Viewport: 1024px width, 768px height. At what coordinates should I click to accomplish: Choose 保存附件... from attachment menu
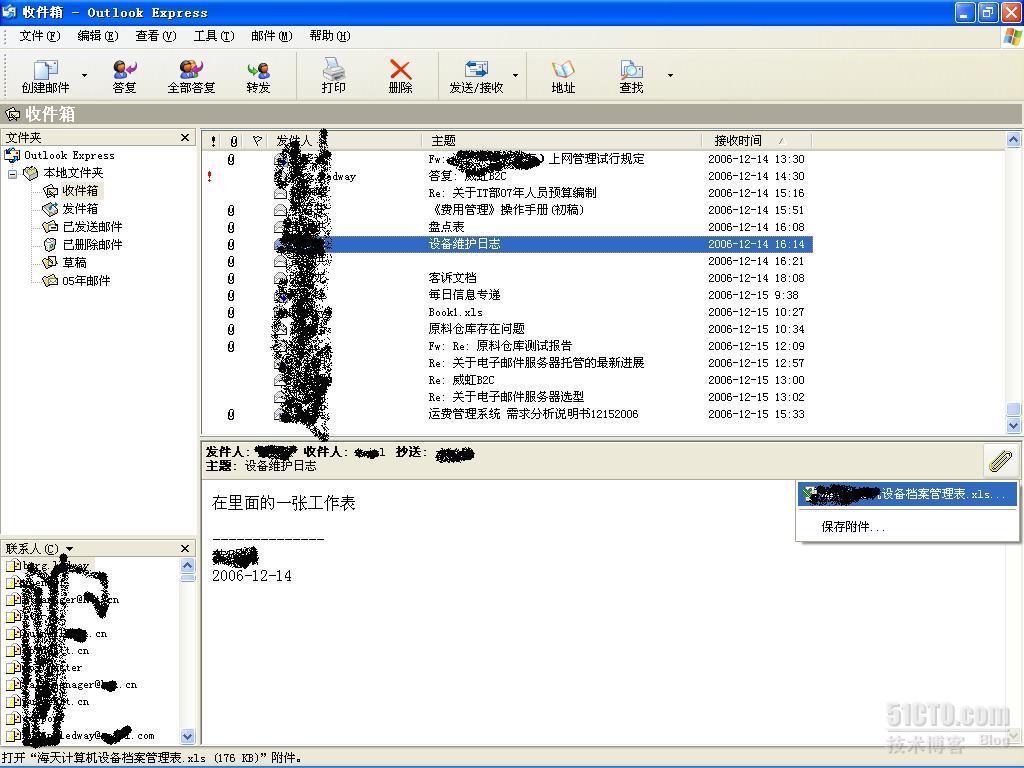click(x=853, y=526)
